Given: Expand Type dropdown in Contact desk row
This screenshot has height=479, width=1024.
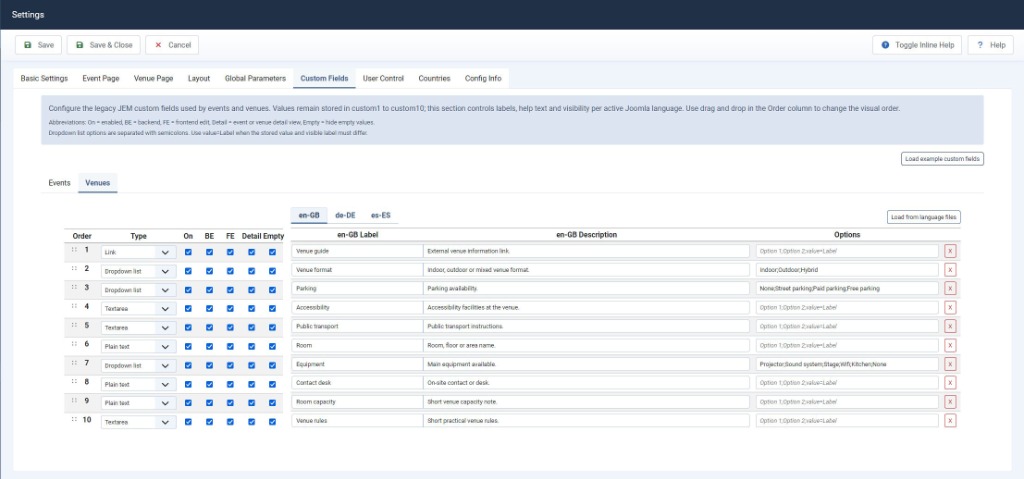Looking at the screenshot, I should [138, 384].
